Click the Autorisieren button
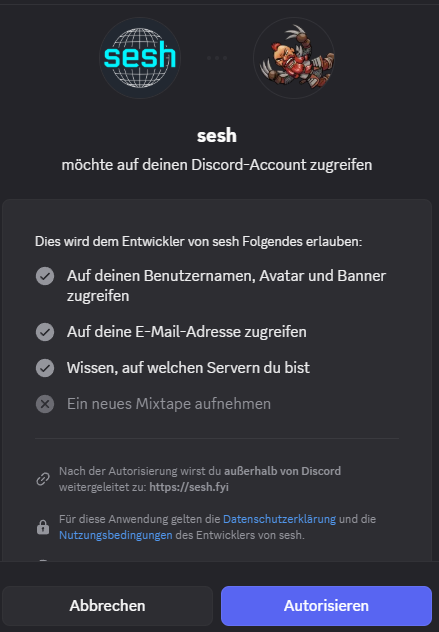The width and height of the screenshot is (439, 632). click(326, 606)
